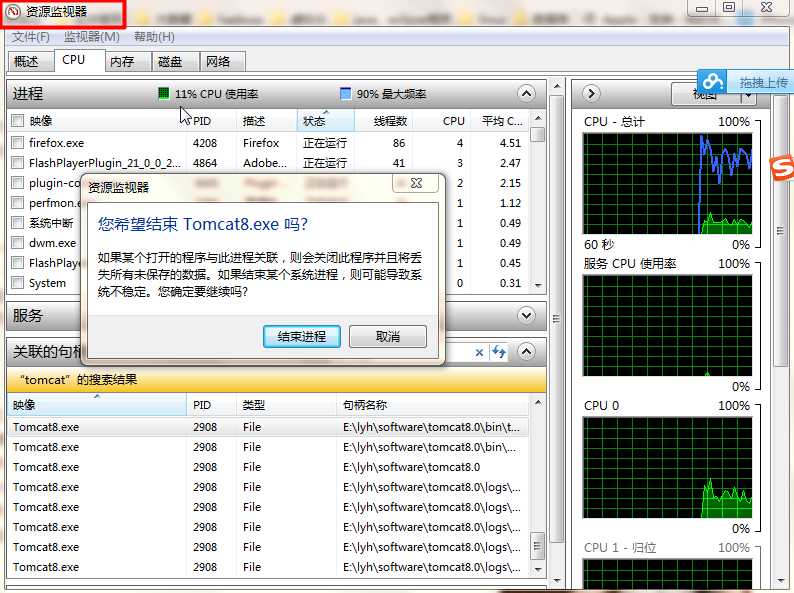
Task: Check the FlashPlayerPlugin_21_0_0_2 process checkbox
Action: [x=18, y=163]
